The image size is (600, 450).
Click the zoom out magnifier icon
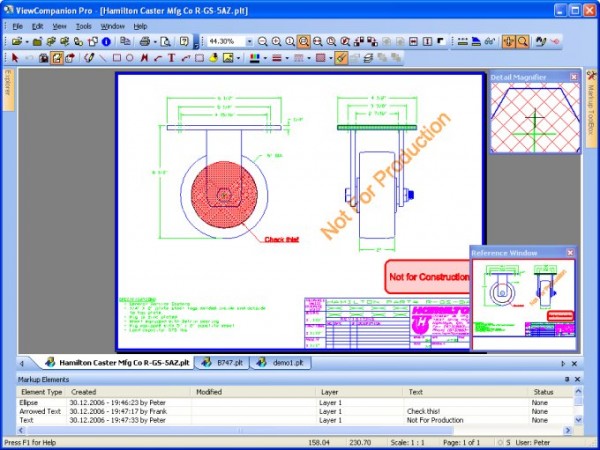point(263,42)
